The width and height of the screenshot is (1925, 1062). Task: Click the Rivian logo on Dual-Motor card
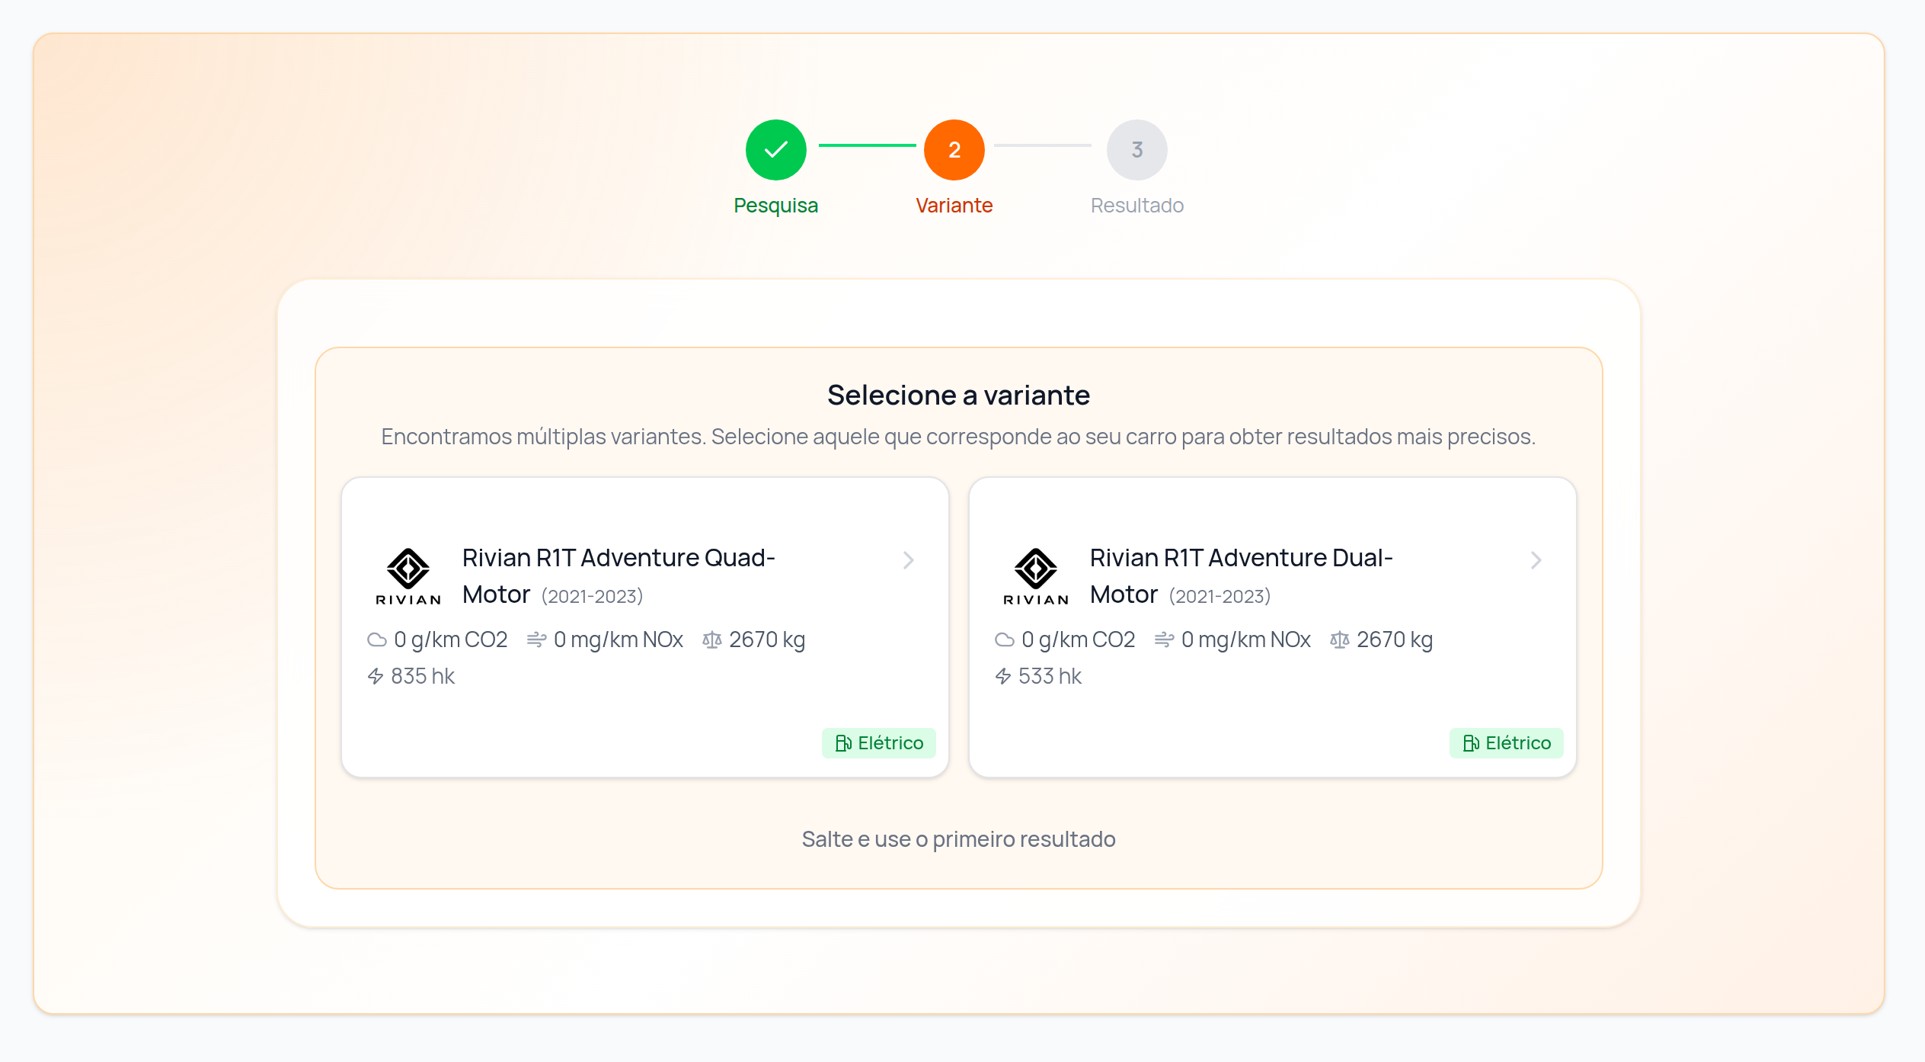[x=1036, y=576]
